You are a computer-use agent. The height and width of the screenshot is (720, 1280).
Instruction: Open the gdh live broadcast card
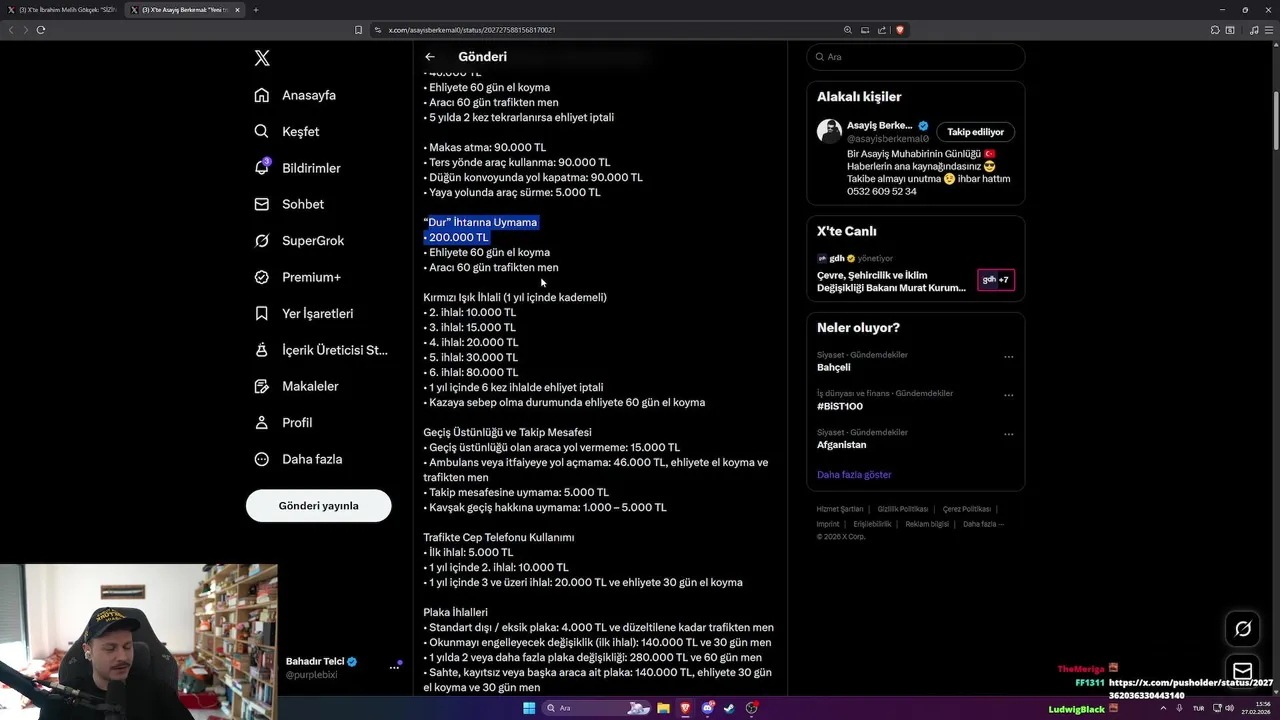[916, 271]
